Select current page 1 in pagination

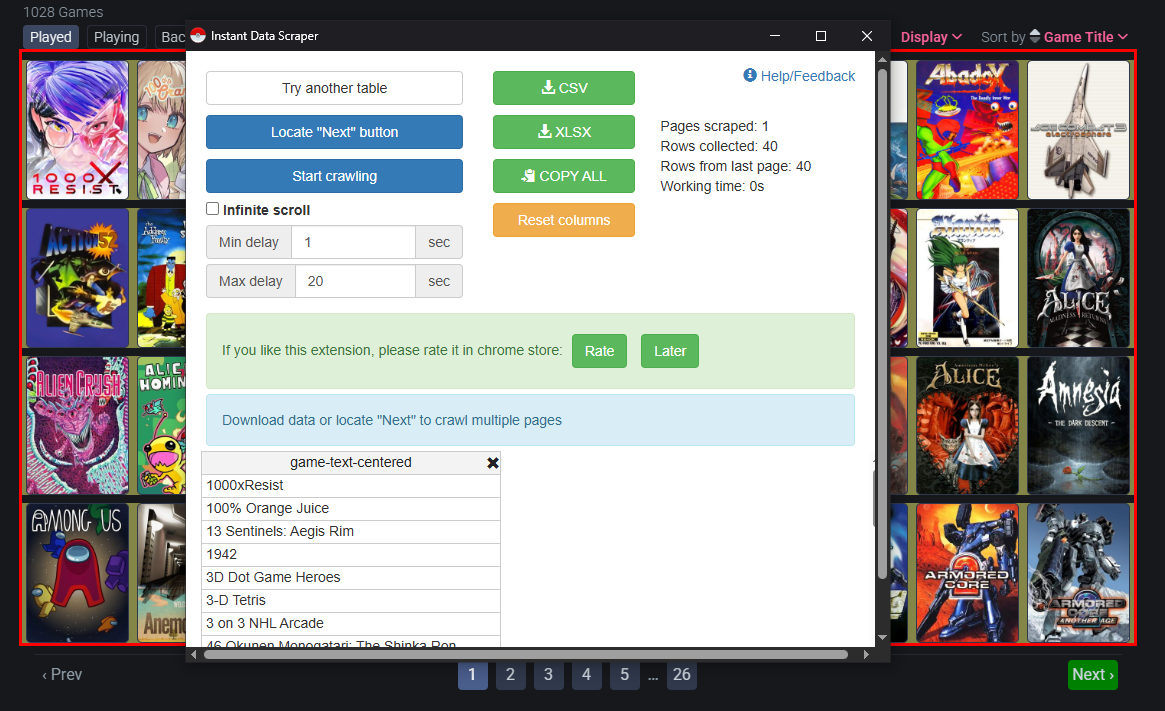[473, 675]
